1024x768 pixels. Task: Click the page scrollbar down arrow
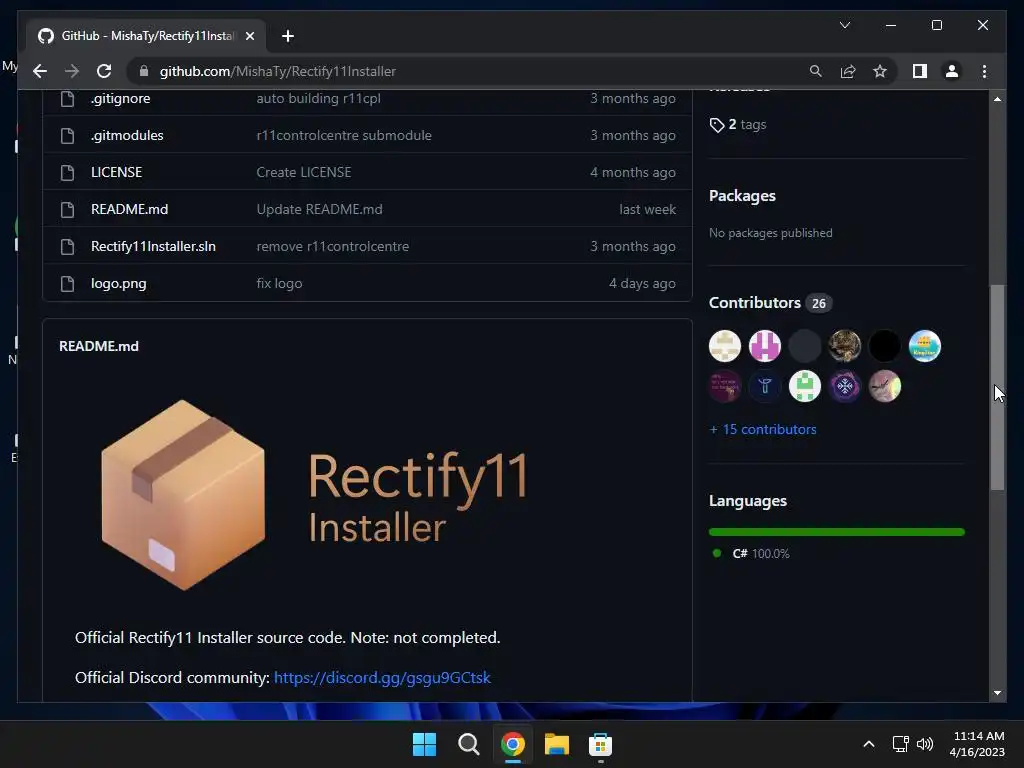(997, 693)
